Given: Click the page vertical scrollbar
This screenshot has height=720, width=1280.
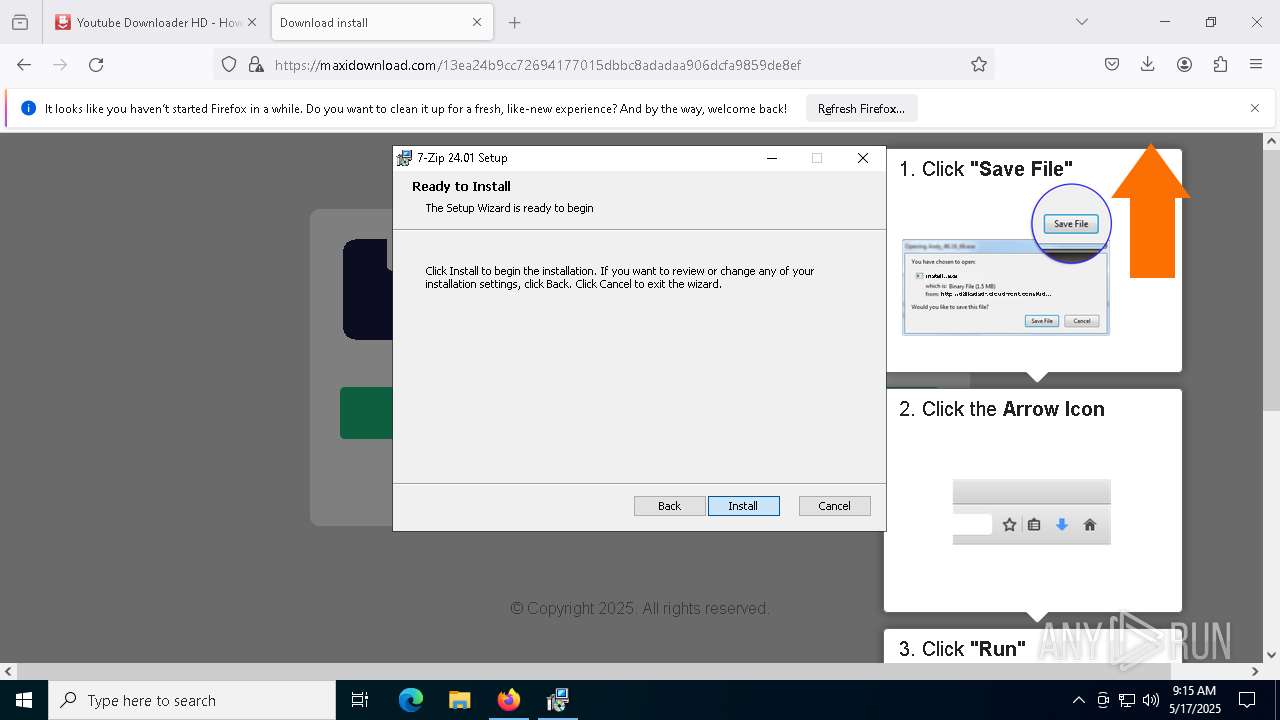Looking at the screenshot, I should (1271, 280).
